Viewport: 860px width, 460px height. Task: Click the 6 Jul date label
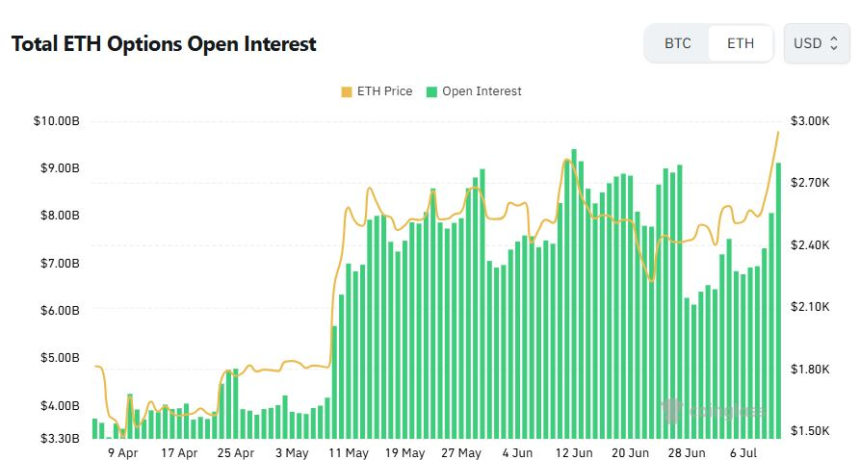[744, 453]
